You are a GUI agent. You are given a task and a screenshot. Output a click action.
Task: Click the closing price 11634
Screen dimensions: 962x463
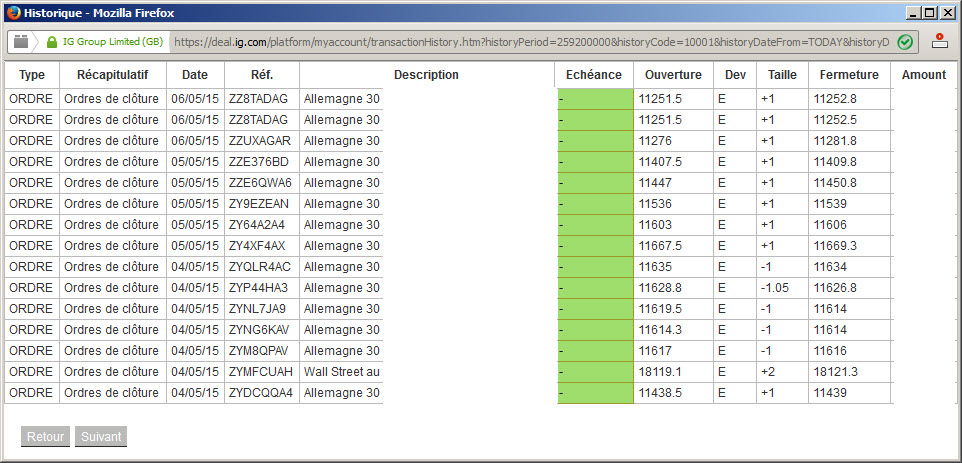[830, 267]
